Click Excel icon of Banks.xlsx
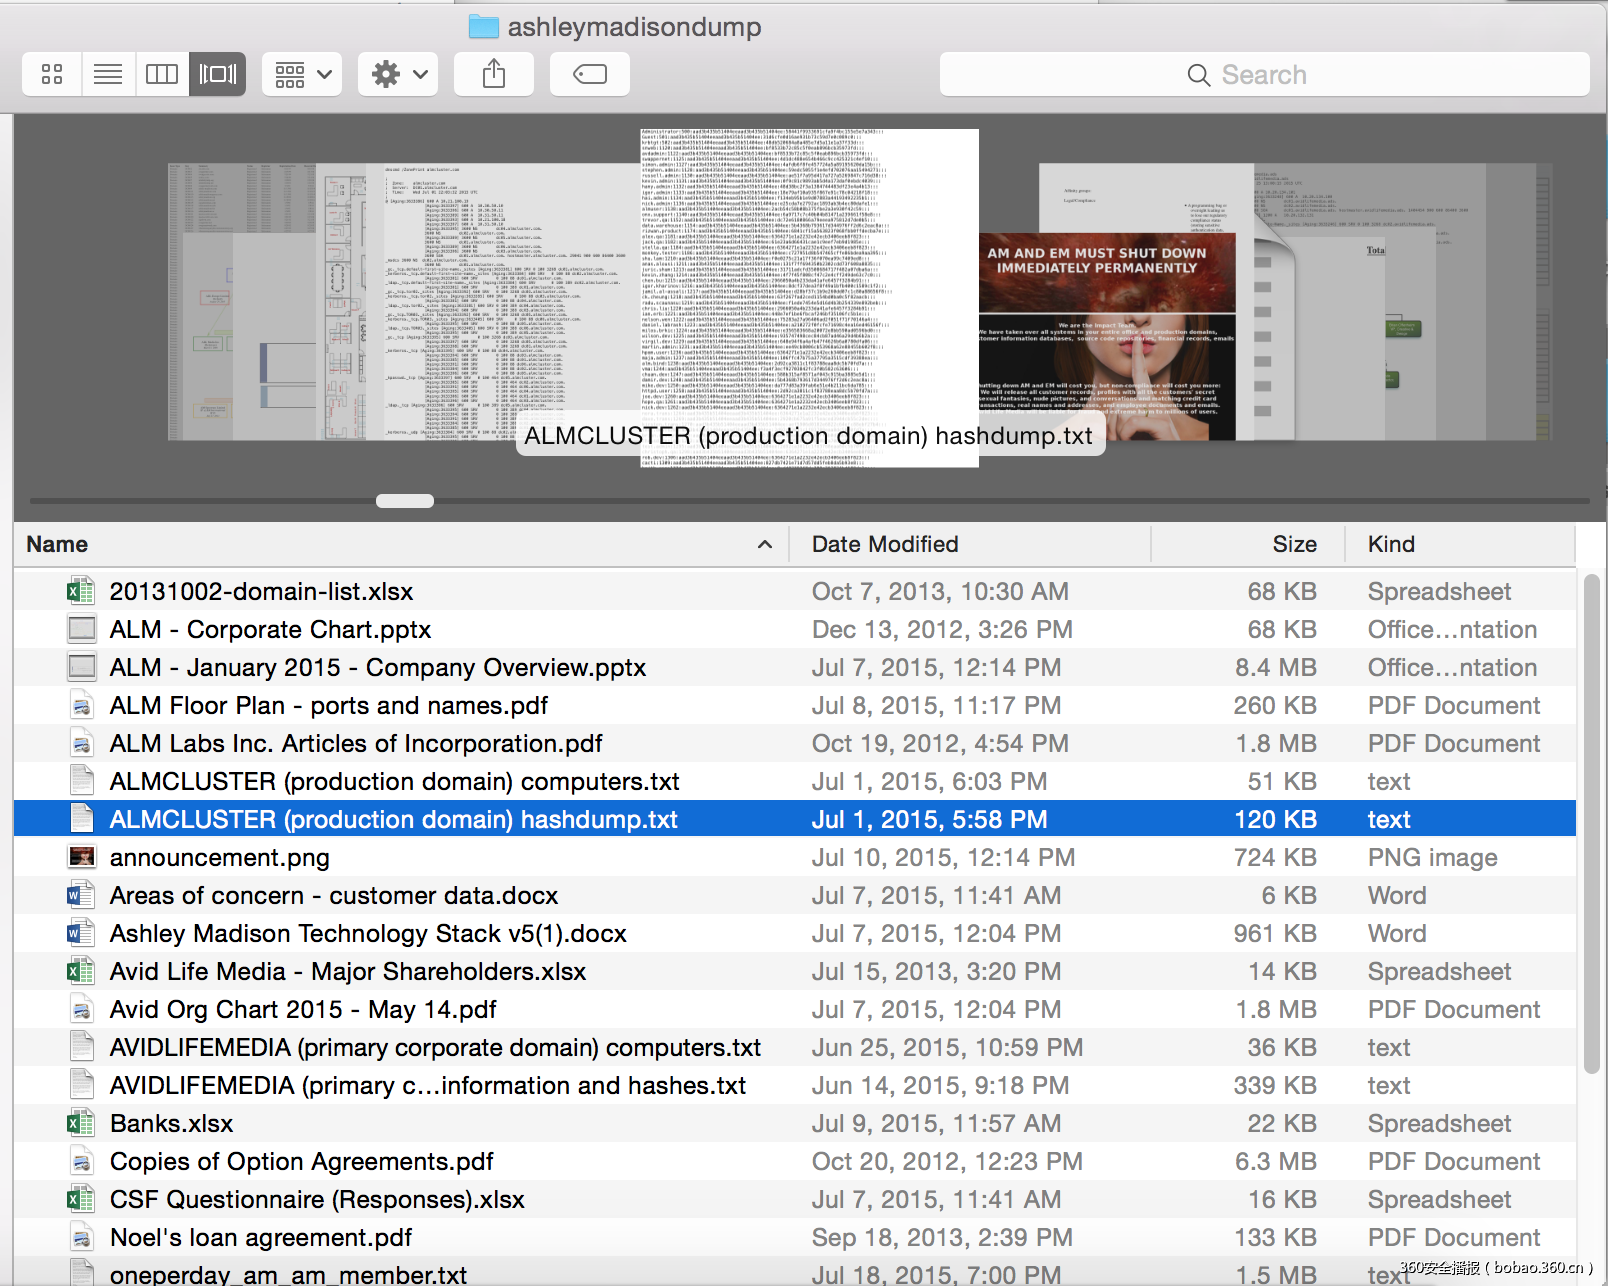Screen dimensions: 1608x1286 click(81, 1123)
